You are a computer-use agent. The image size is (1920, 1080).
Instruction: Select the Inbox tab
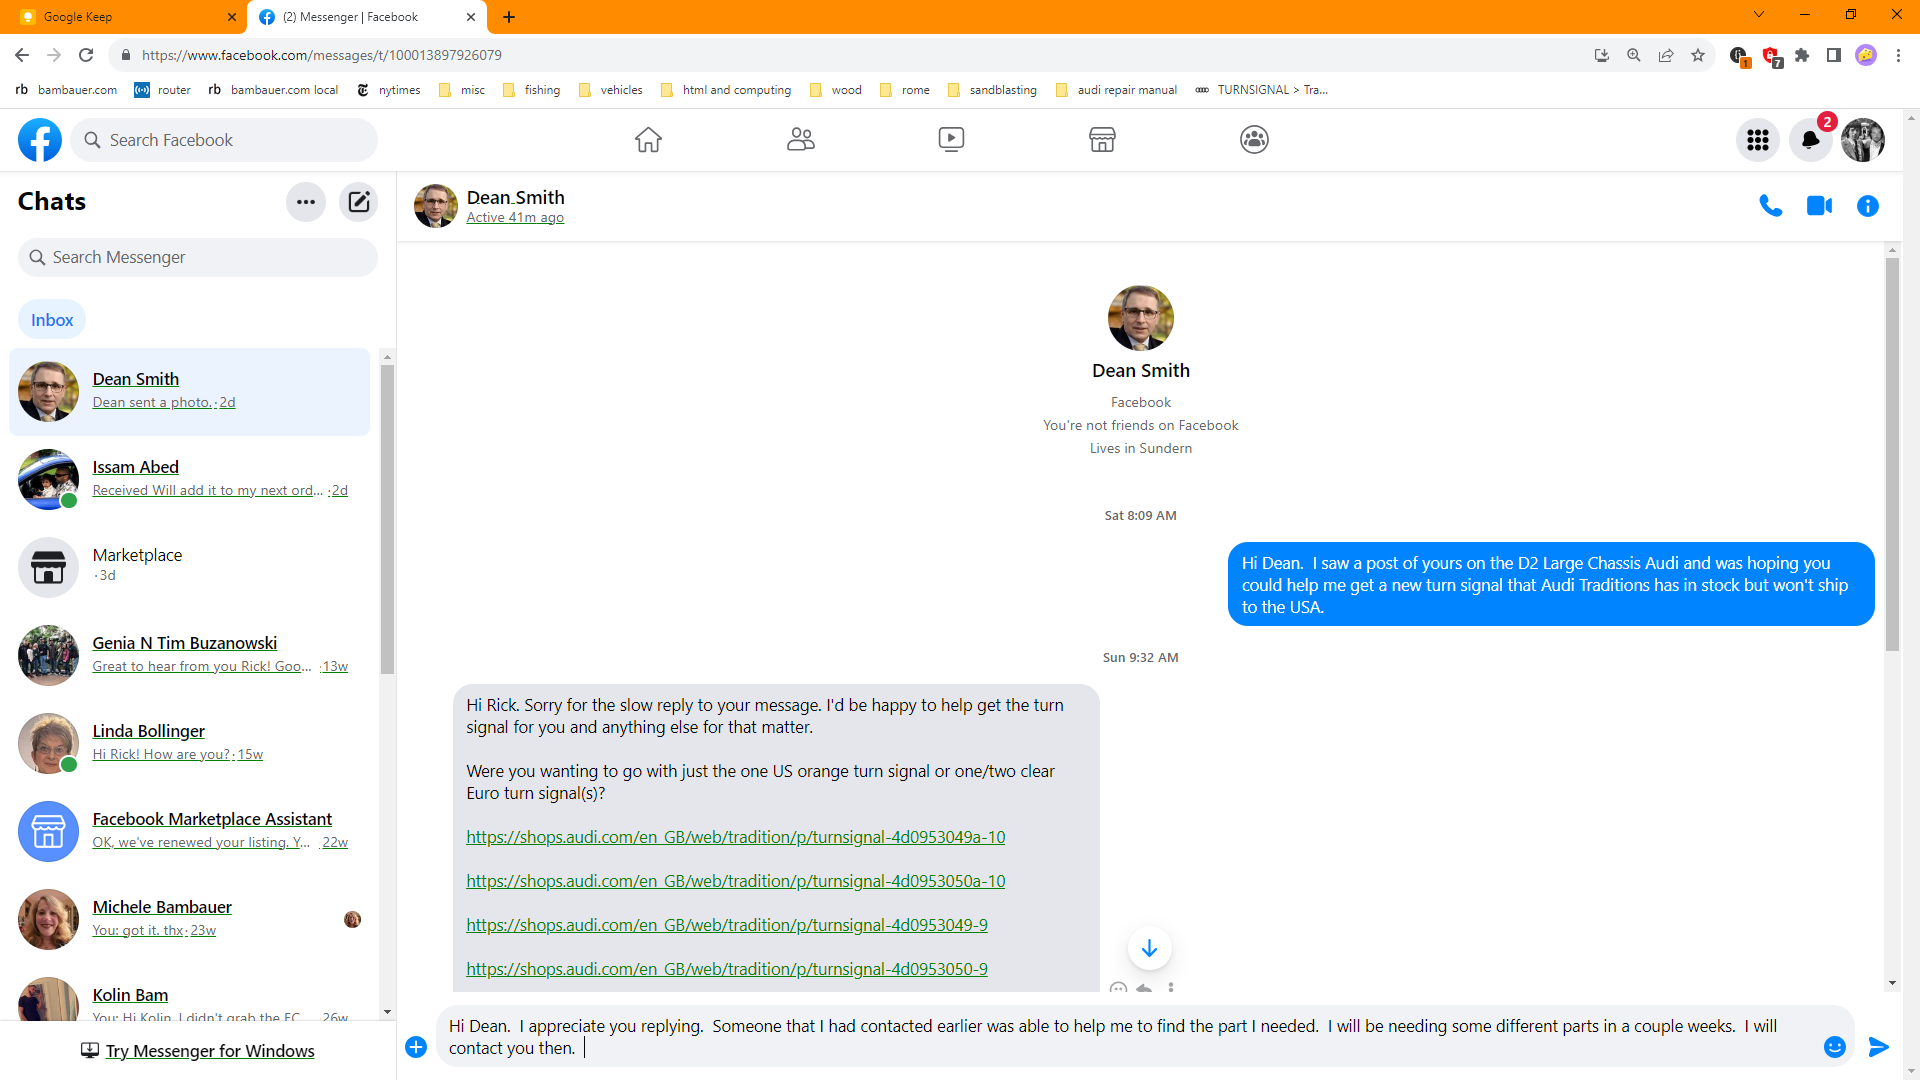coord(52,320)
